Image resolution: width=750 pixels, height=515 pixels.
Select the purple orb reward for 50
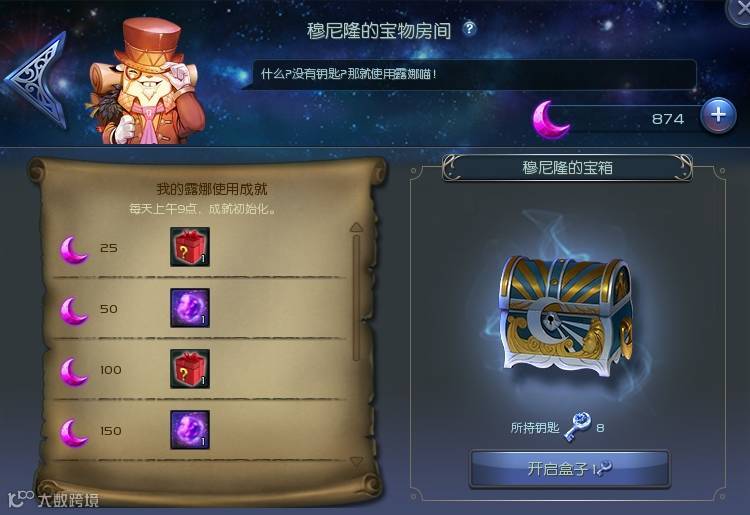(190, 308)
